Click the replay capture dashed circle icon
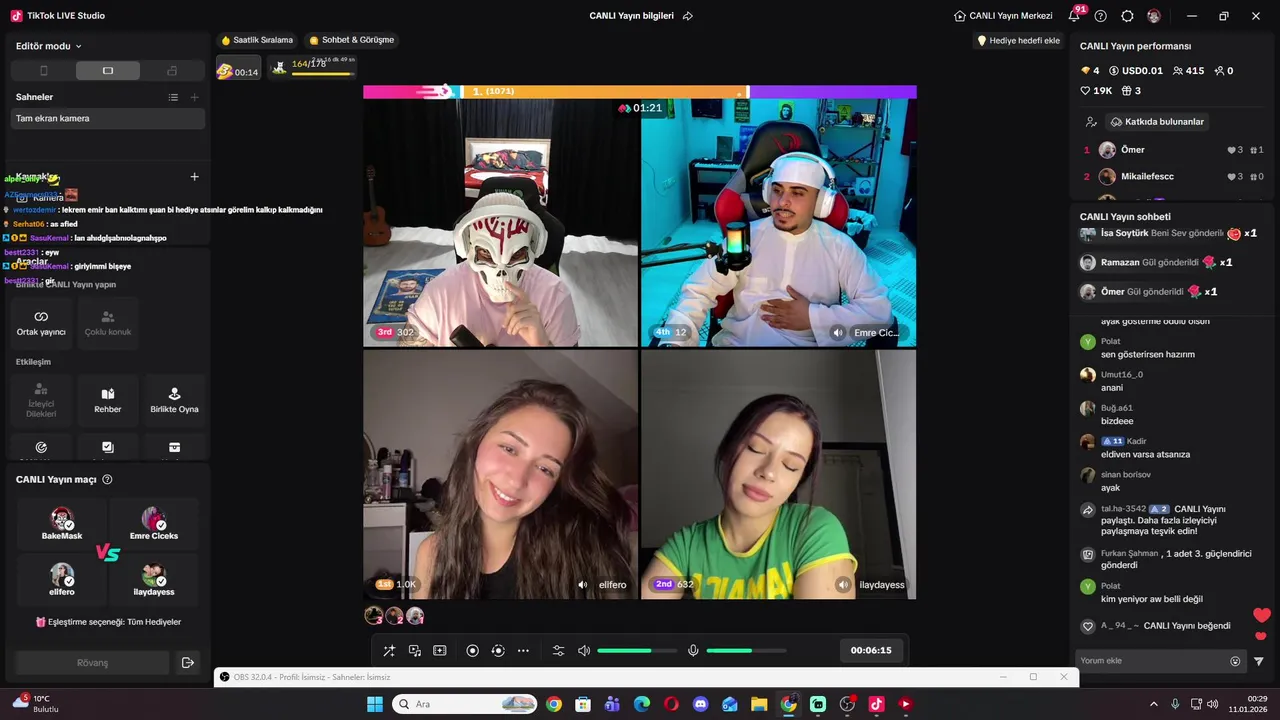This screenshot has width=1280, height=720. (498, 651)
